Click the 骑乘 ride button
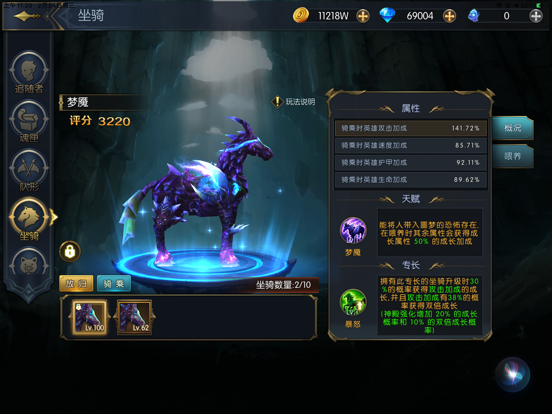Viewport: 552px width, 414px height. 114,283
